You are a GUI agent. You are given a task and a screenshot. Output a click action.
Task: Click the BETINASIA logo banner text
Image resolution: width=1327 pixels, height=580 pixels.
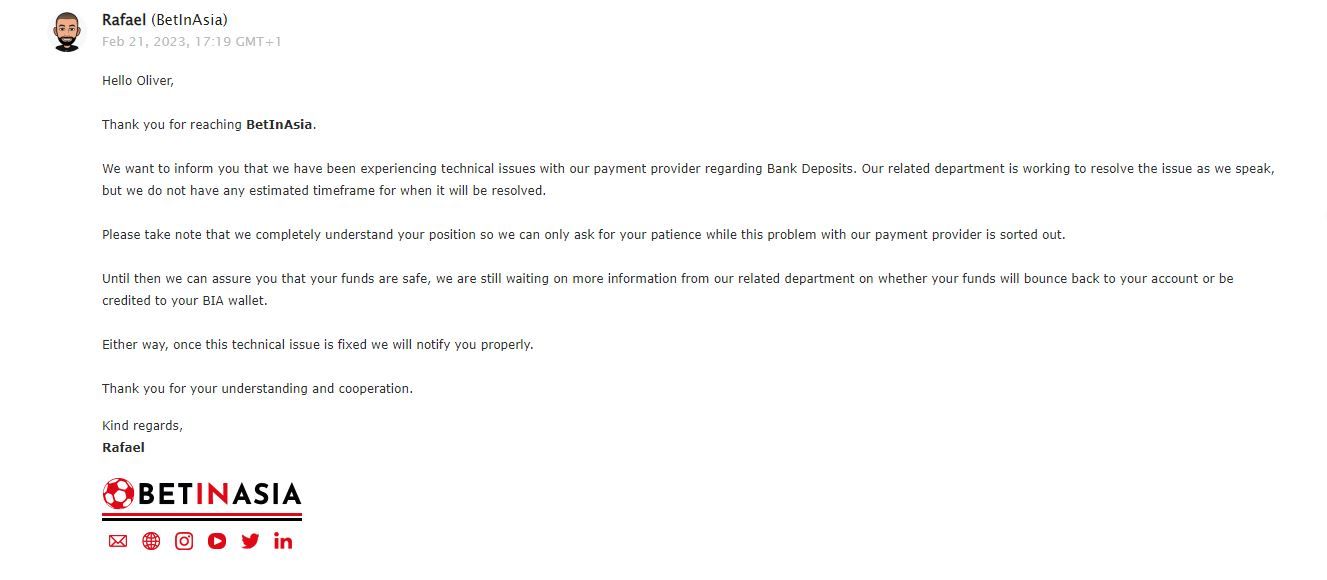point(218,494)
